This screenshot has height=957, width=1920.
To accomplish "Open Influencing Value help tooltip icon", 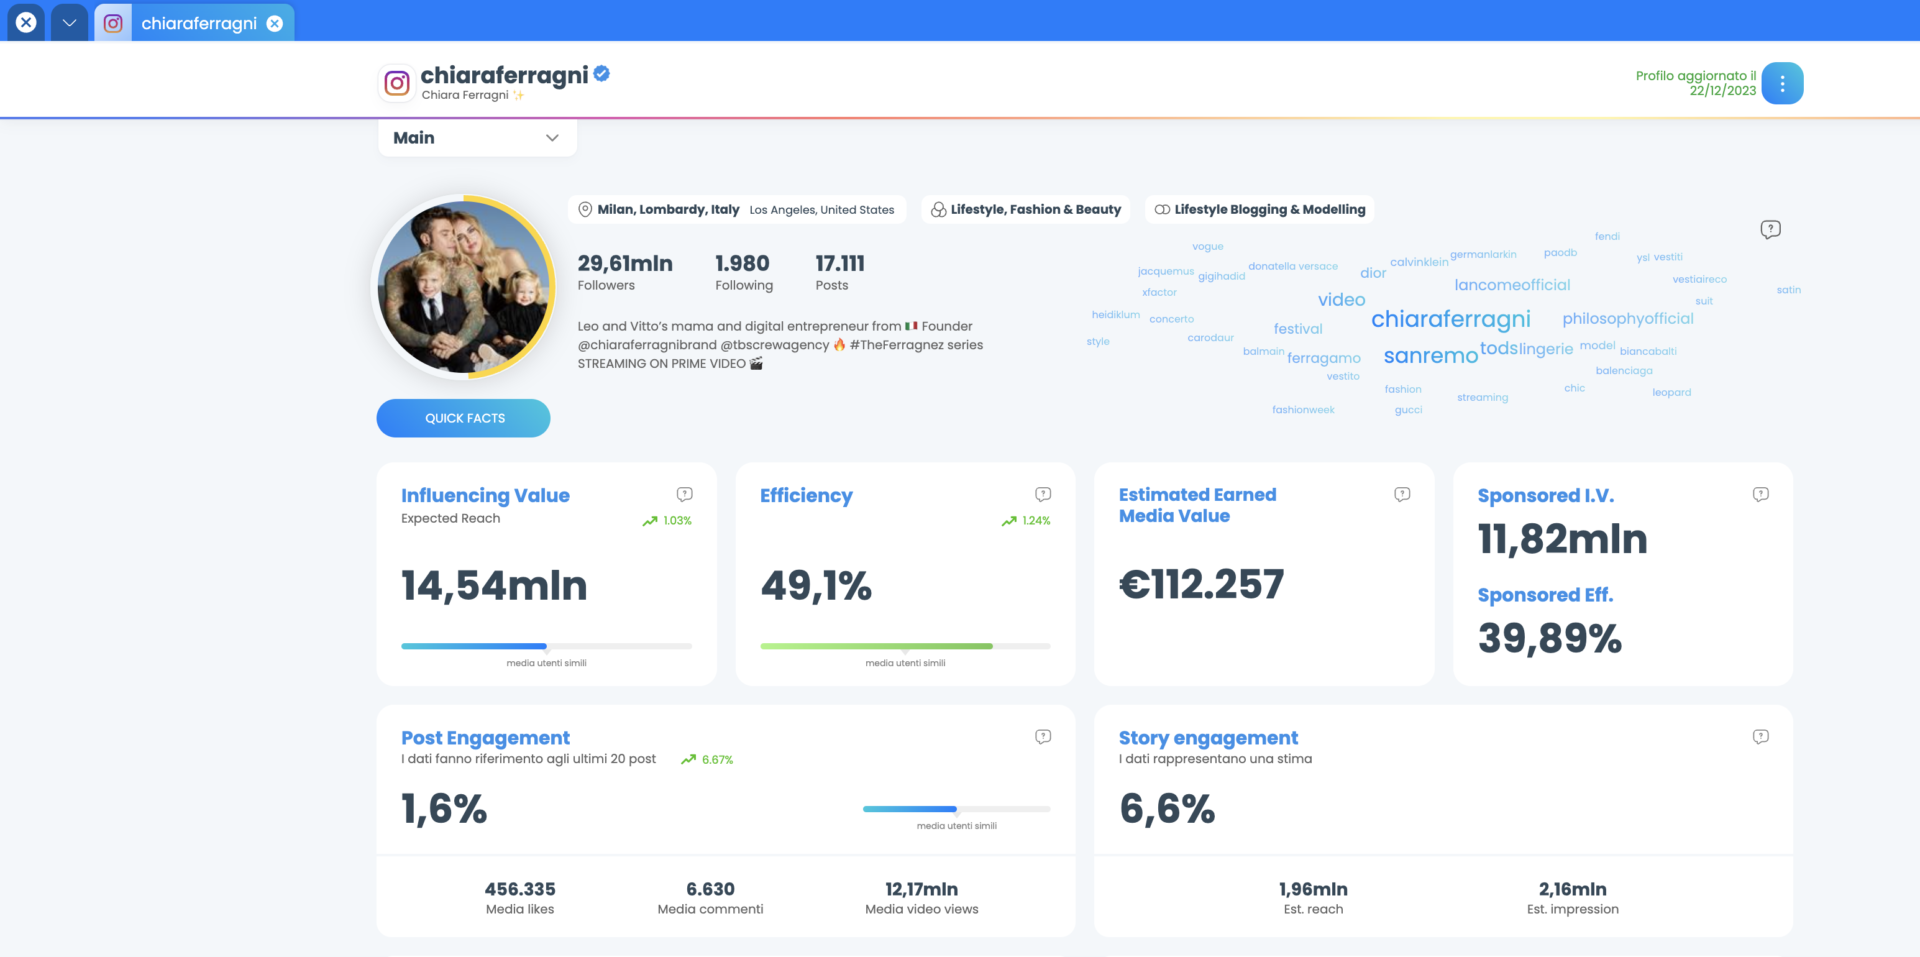I will 685,494.
